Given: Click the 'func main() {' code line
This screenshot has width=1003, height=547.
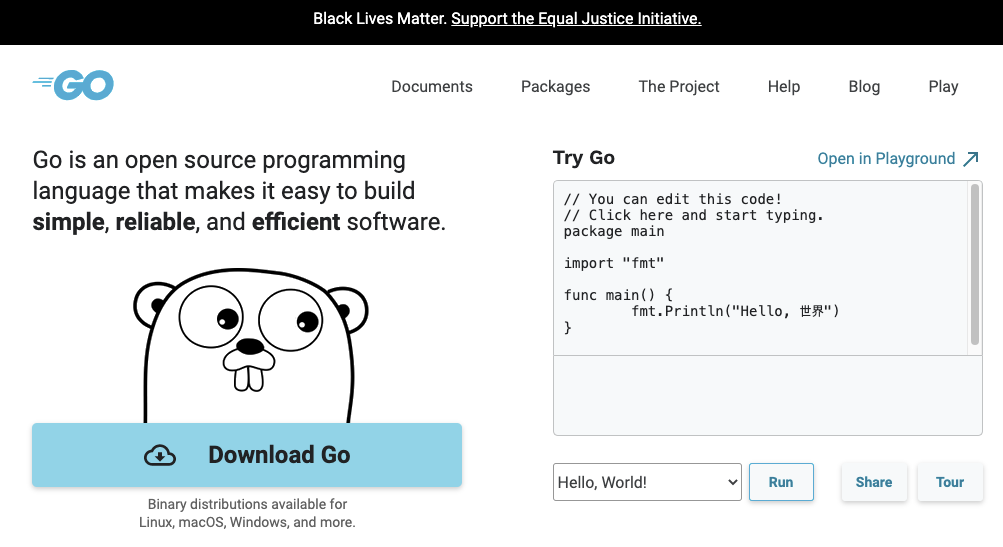Looking at the screenshot, I should click(x=618, y=295).
